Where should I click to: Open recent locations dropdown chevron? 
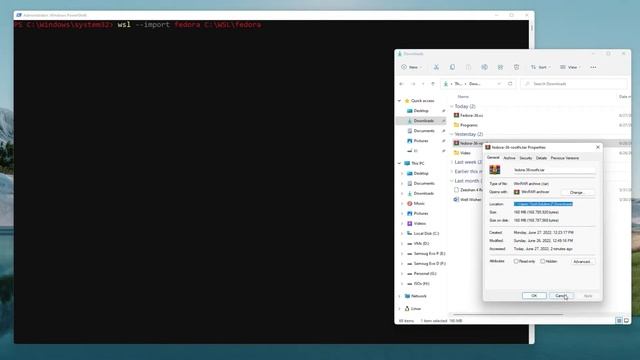[x=423, y=84]
